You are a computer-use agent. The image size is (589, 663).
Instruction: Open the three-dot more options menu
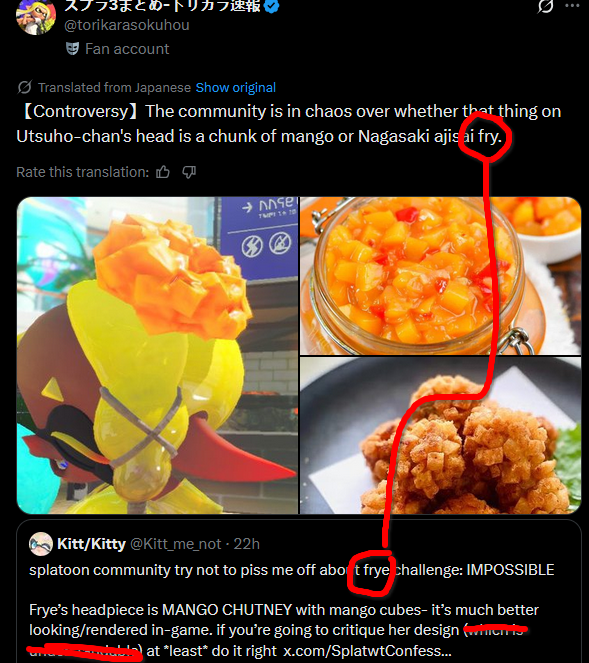click(x=572, y=5)
